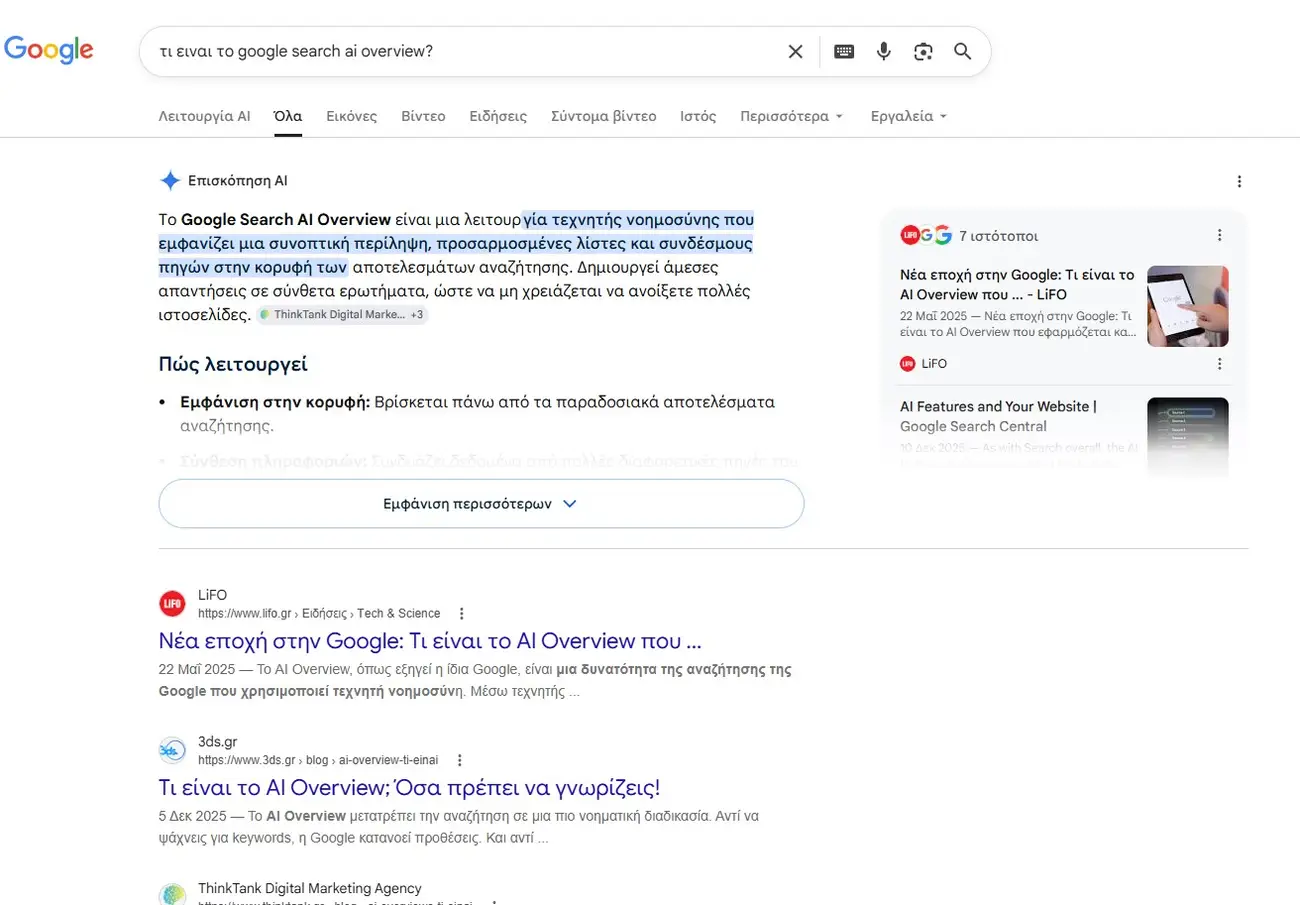The height and width of the screenshot is (905, 1300).
Task: Click the 7 ιστότοποι text
Action: [998, 237]
